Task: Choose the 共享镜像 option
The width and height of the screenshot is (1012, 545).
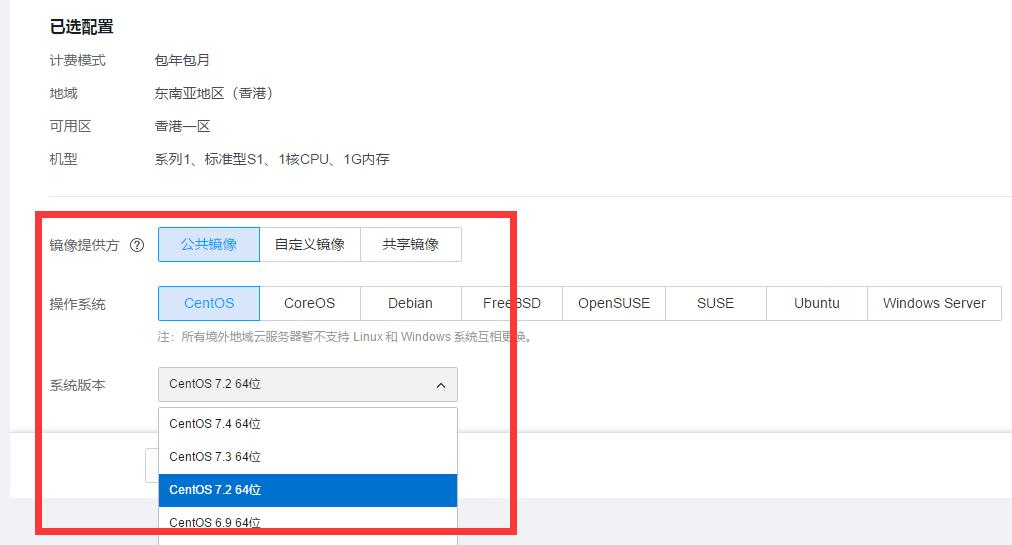Action: point(410,244)
